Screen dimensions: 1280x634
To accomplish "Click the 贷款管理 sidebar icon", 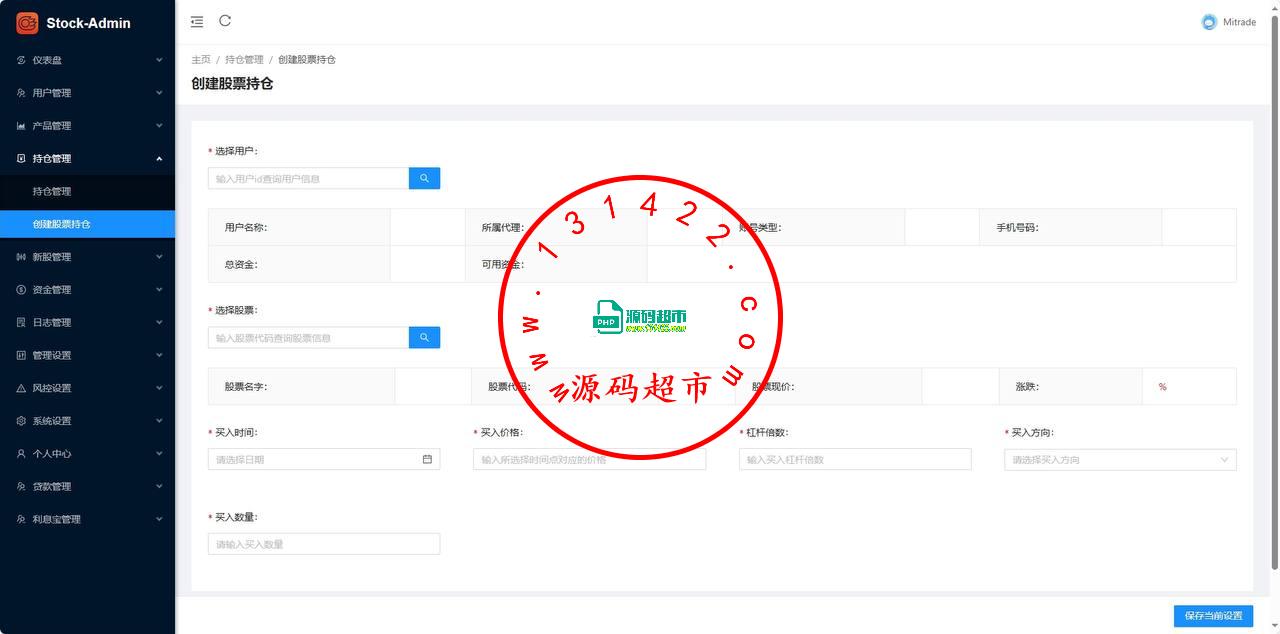I will click(21, 487).
